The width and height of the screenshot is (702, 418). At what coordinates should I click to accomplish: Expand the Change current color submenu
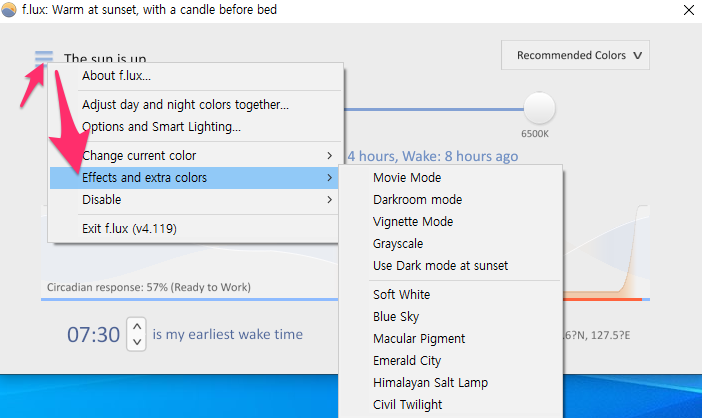(x=194, y=156)
